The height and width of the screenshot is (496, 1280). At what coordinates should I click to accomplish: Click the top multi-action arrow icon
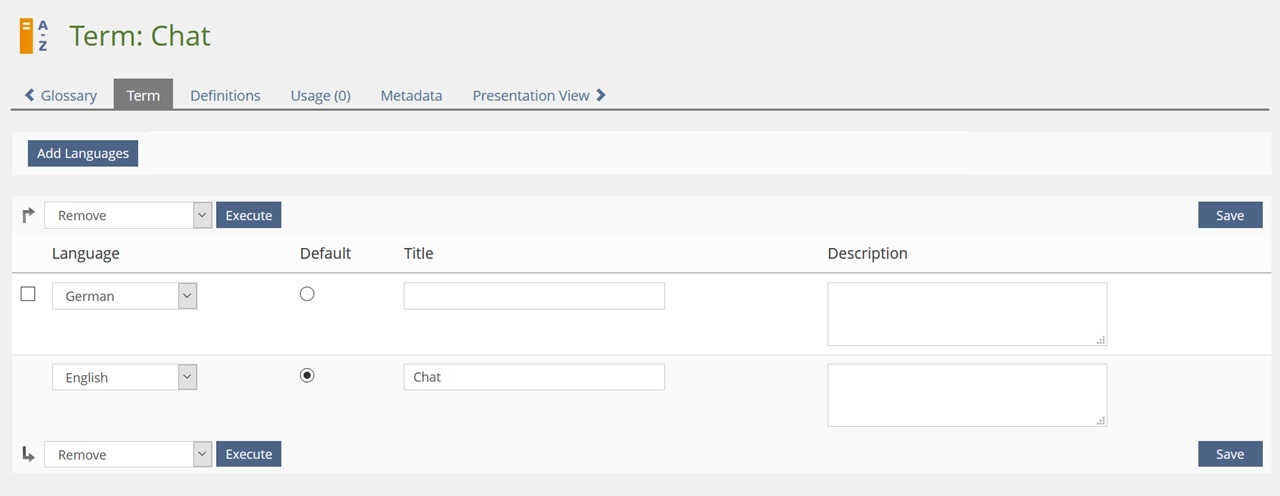28,214
